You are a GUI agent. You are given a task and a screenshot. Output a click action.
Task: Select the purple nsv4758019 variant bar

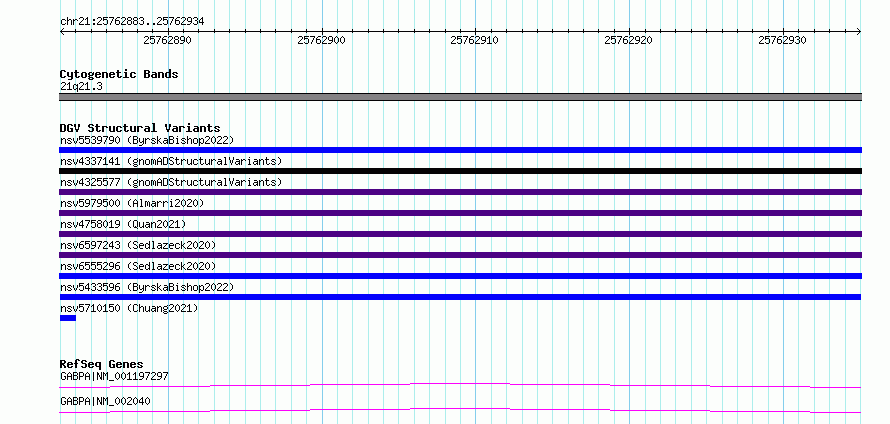[460, 234]
